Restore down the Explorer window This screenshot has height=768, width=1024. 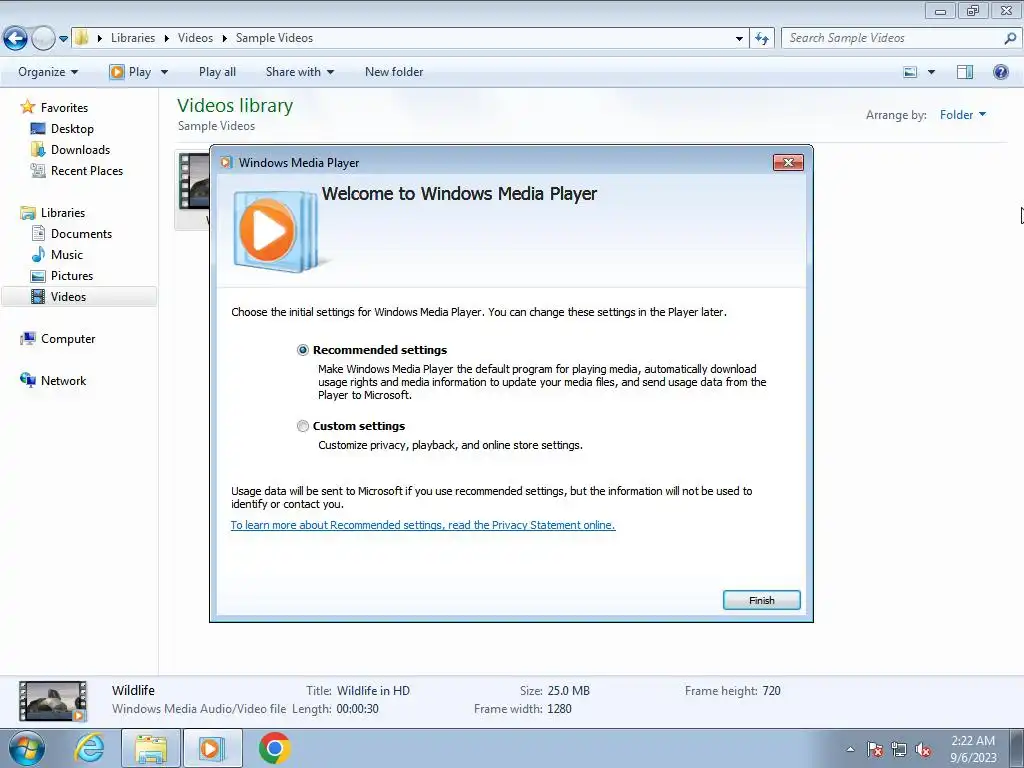(973, 10)
